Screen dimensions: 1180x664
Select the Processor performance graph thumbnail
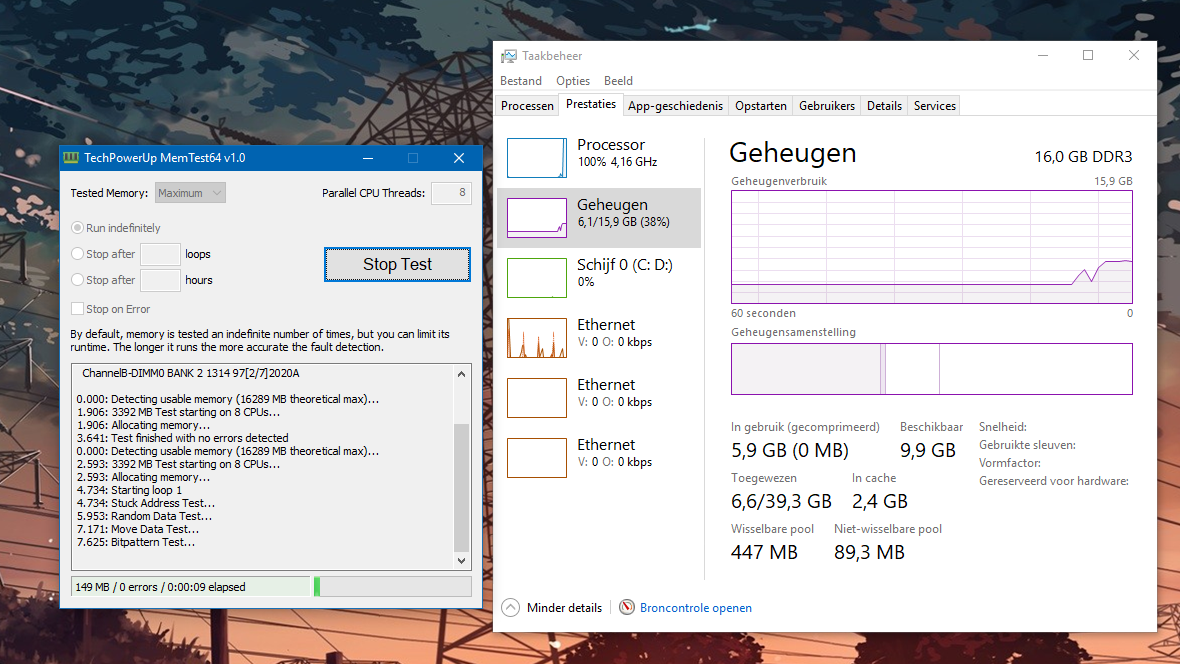click(x=537, y=157)
